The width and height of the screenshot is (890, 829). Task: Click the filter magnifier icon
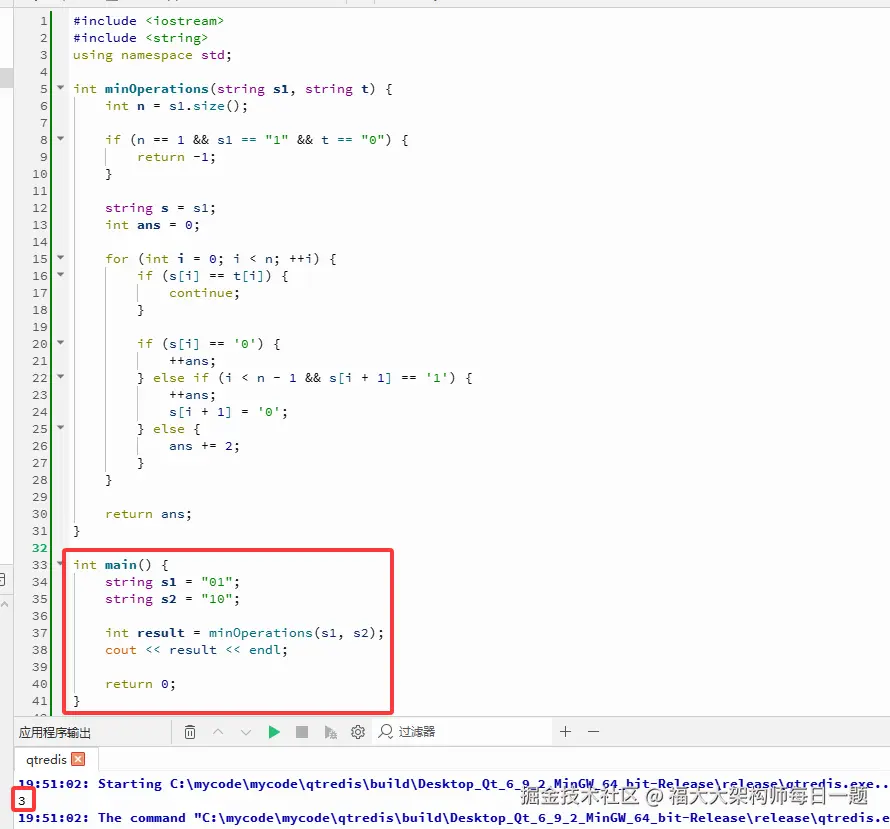386,732
